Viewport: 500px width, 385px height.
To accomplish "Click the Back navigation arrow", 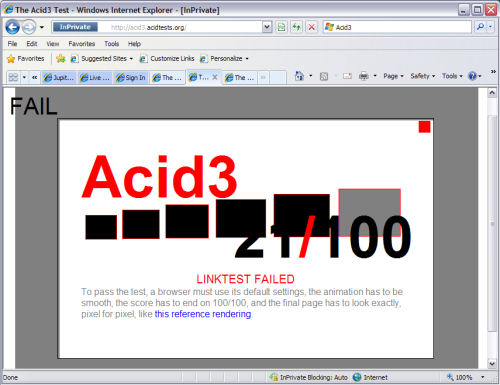I will click(12, 27).
